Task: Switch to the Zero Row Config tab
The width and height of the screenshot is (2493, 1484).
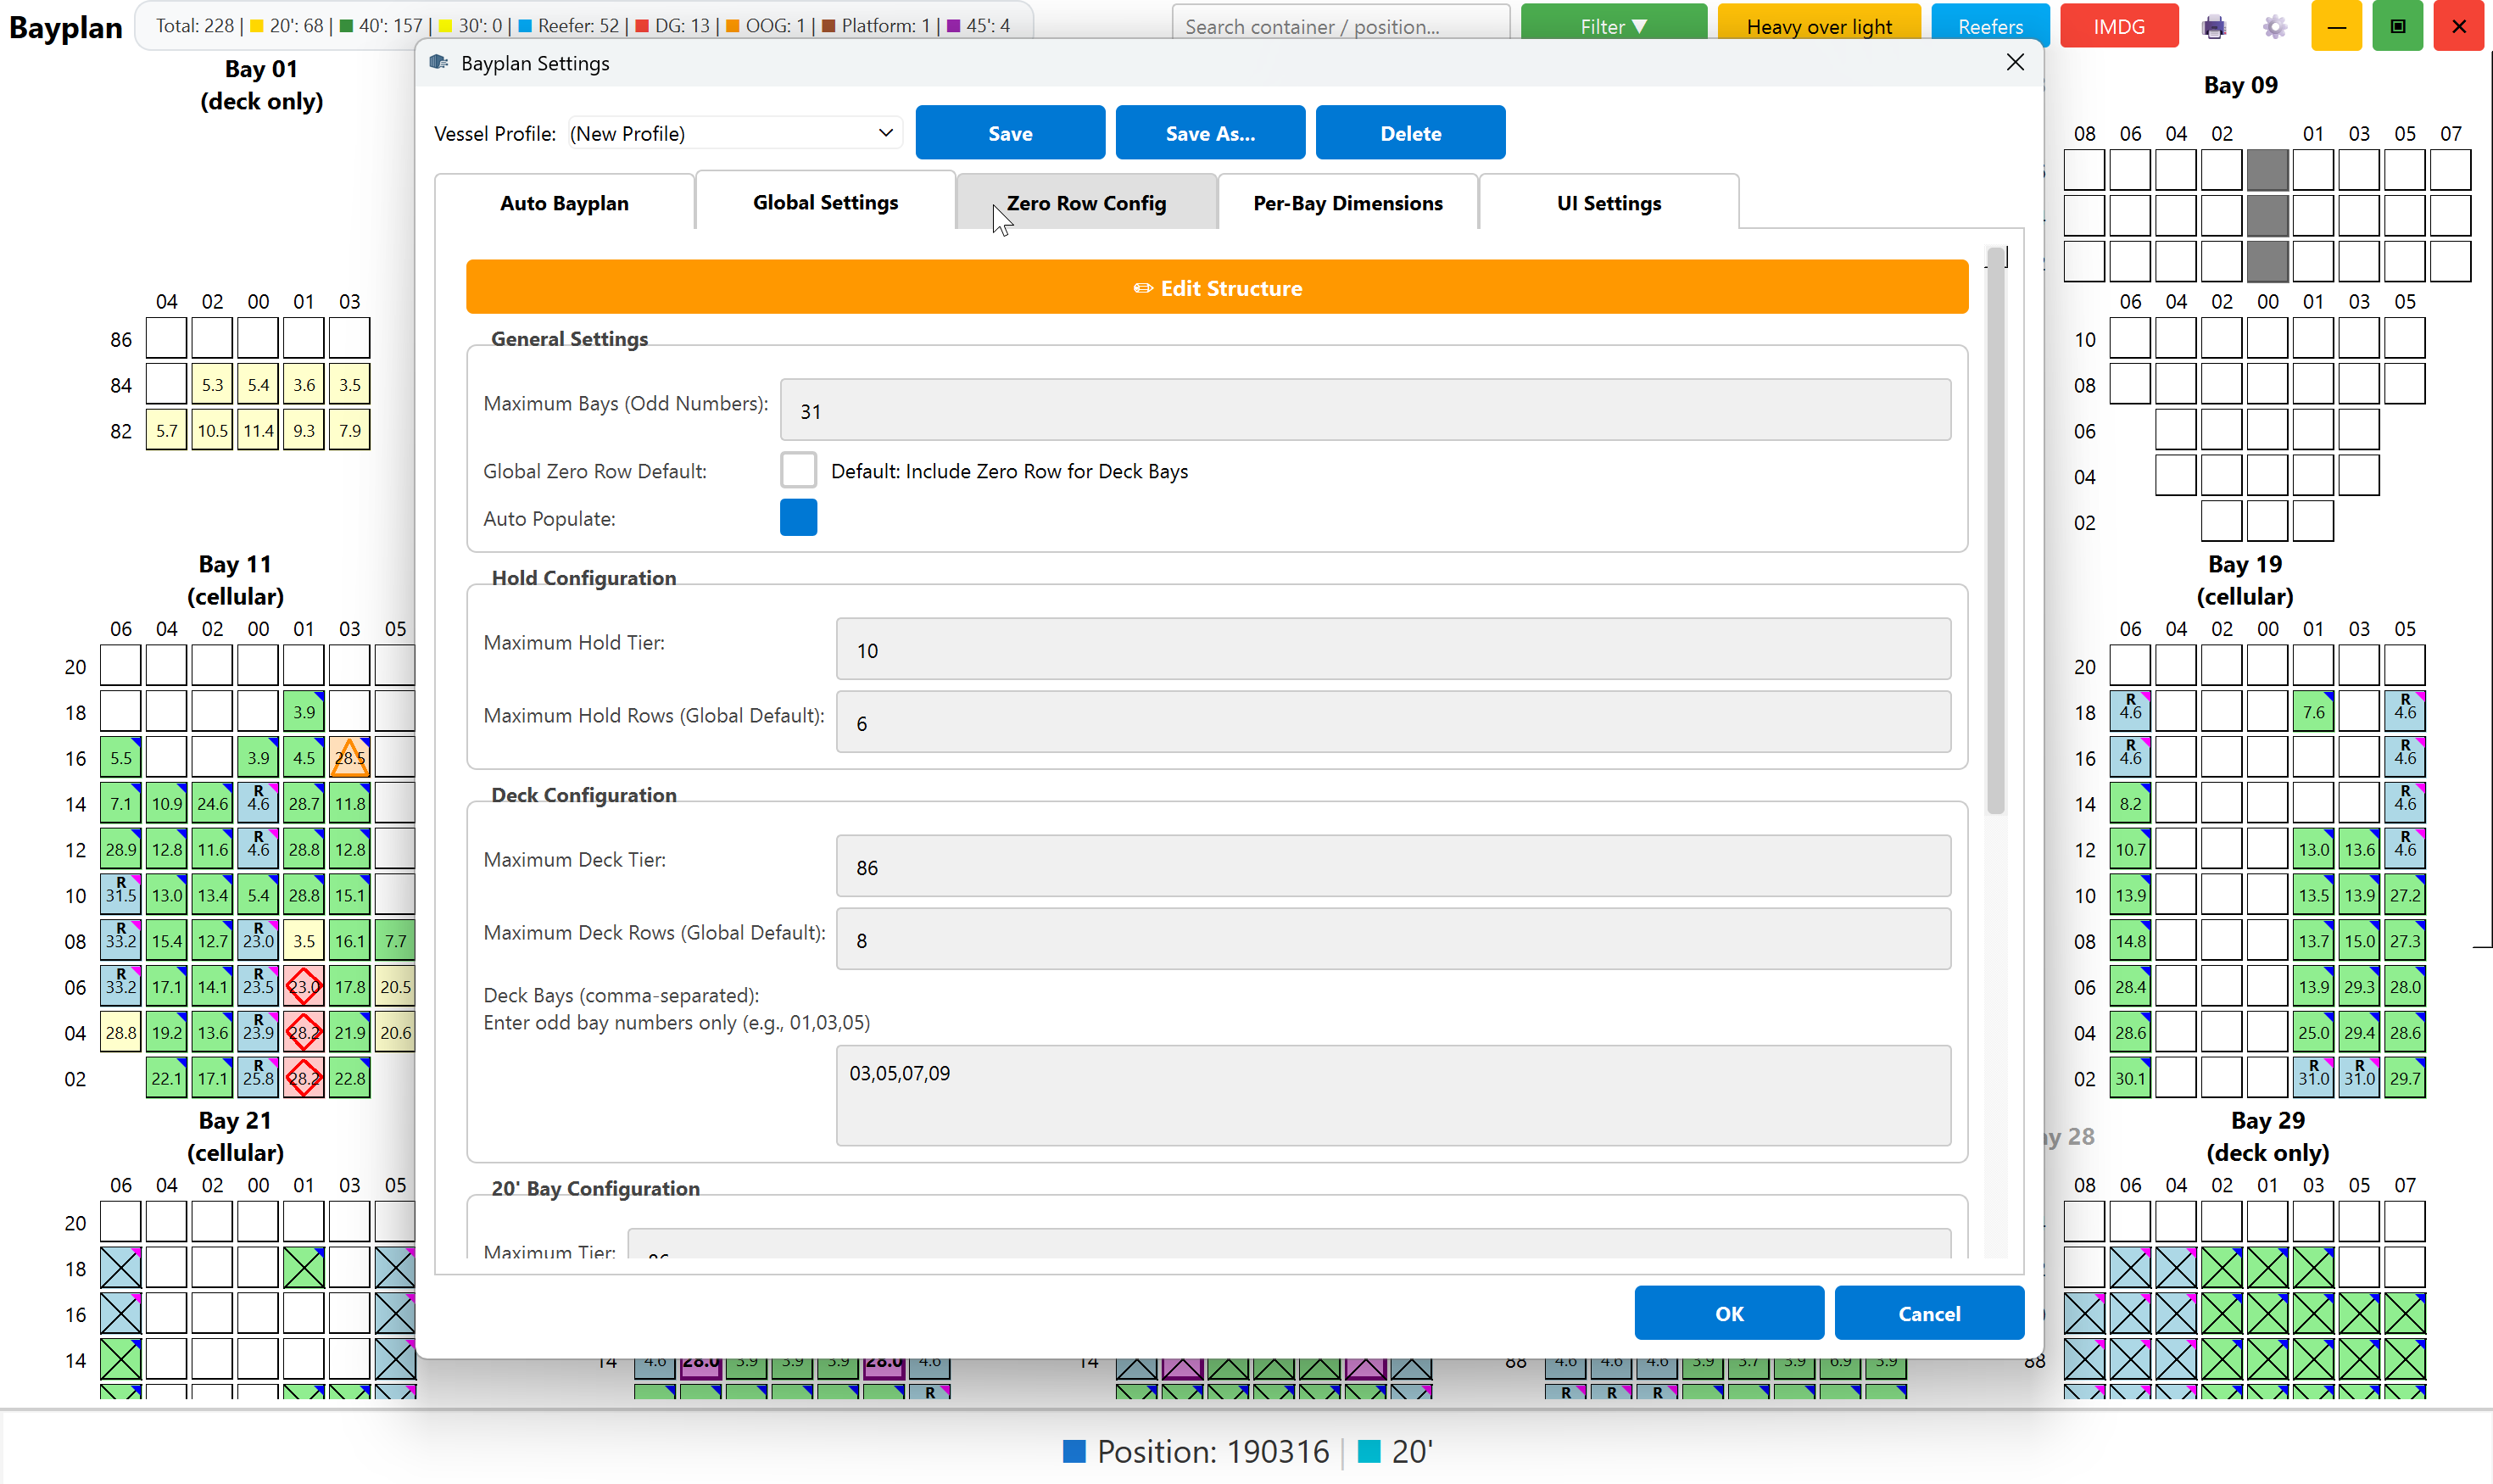Action: pyautogui.click(x=1086, y=203)
